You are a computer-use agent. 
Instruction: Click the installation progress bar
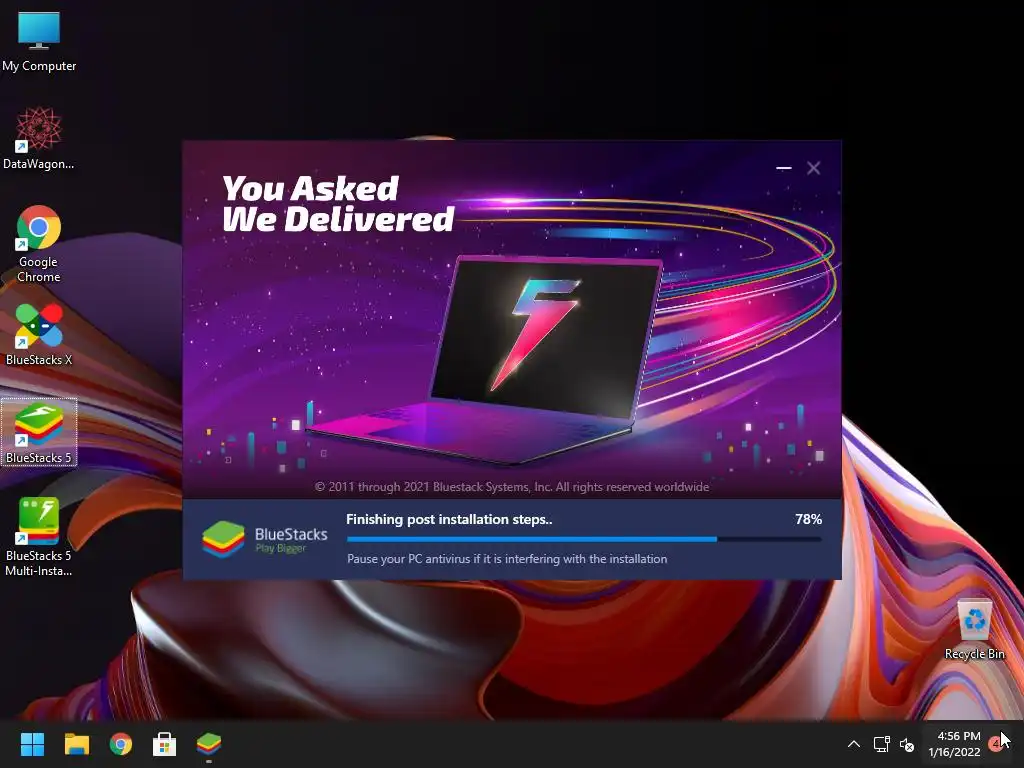(x=584, y=539)
